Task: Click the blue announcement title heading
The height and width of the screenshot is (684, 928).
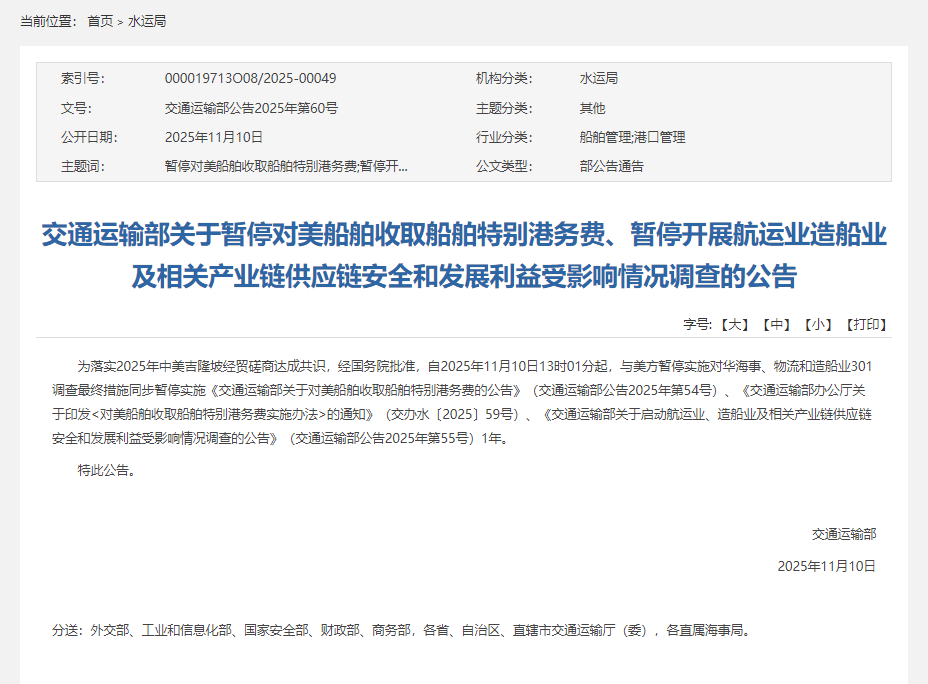Action: [463, 255]
